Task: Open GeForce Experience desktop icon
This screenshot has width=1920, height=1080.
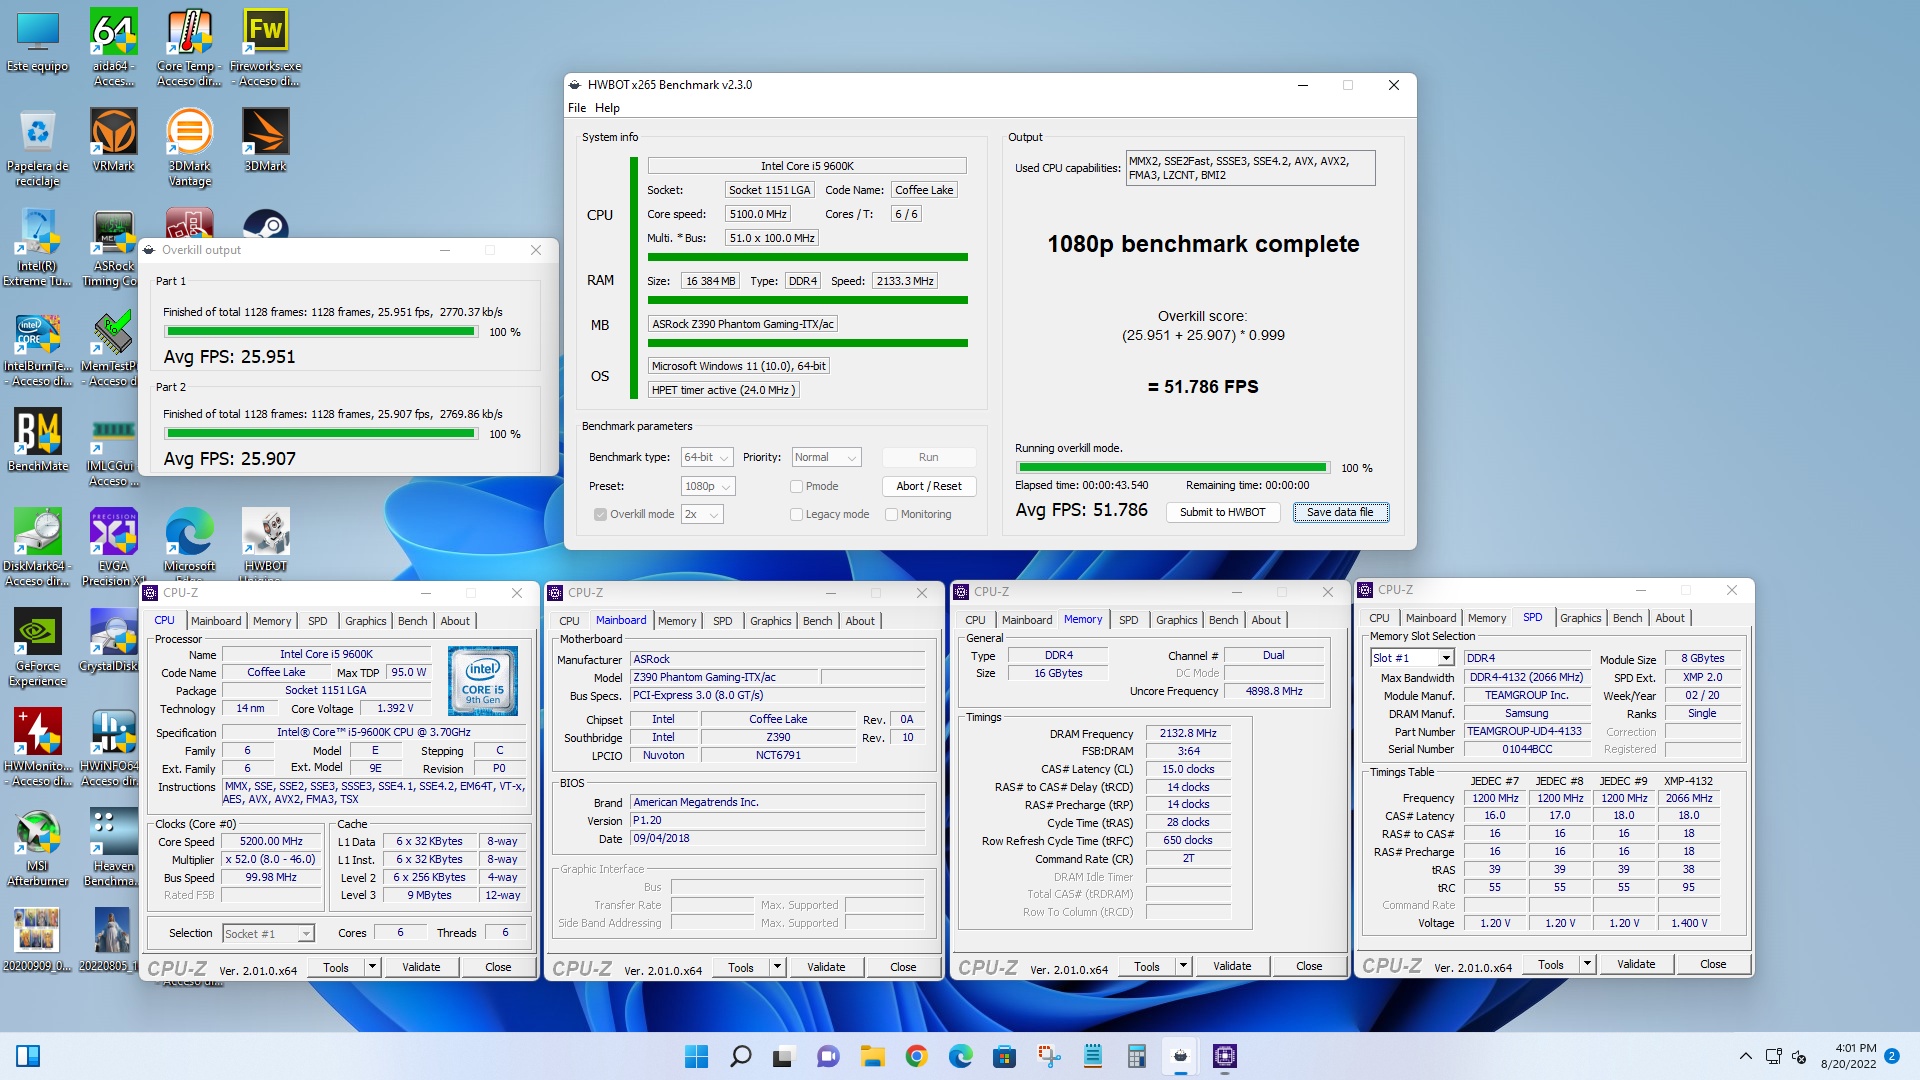Action: (x=37, y=647)
